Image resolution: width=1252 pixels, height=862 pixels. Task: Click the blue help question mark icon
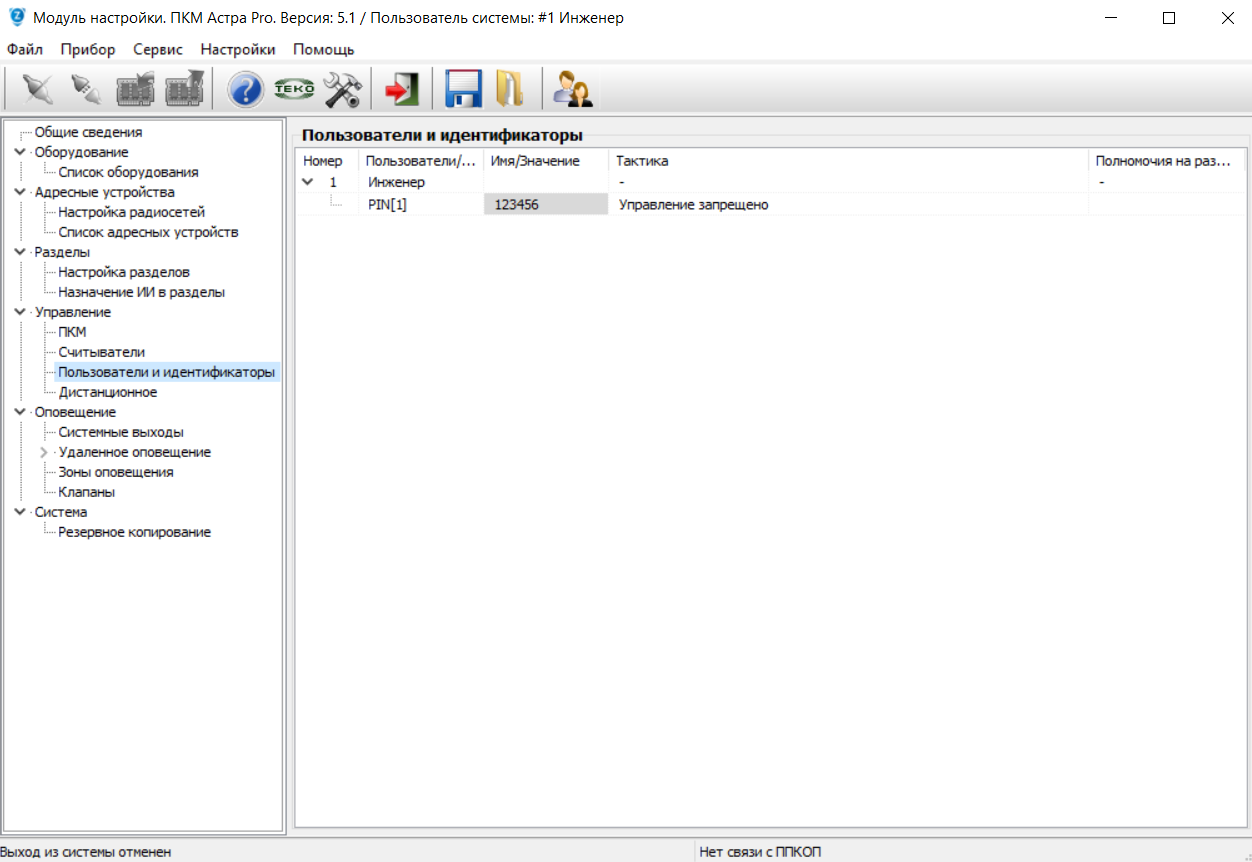coord(246,90)
